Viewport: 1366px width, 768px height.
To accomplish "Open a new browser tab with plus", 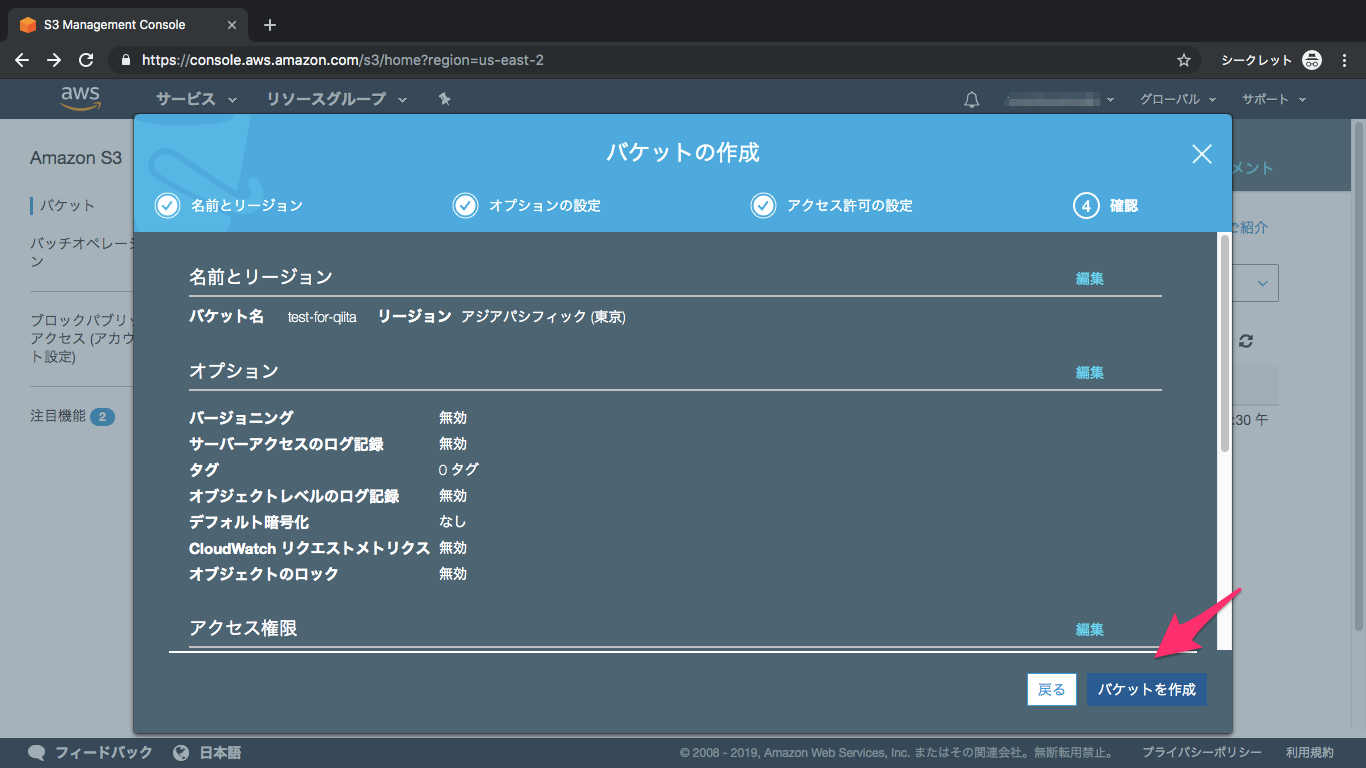I will point(270,25).
